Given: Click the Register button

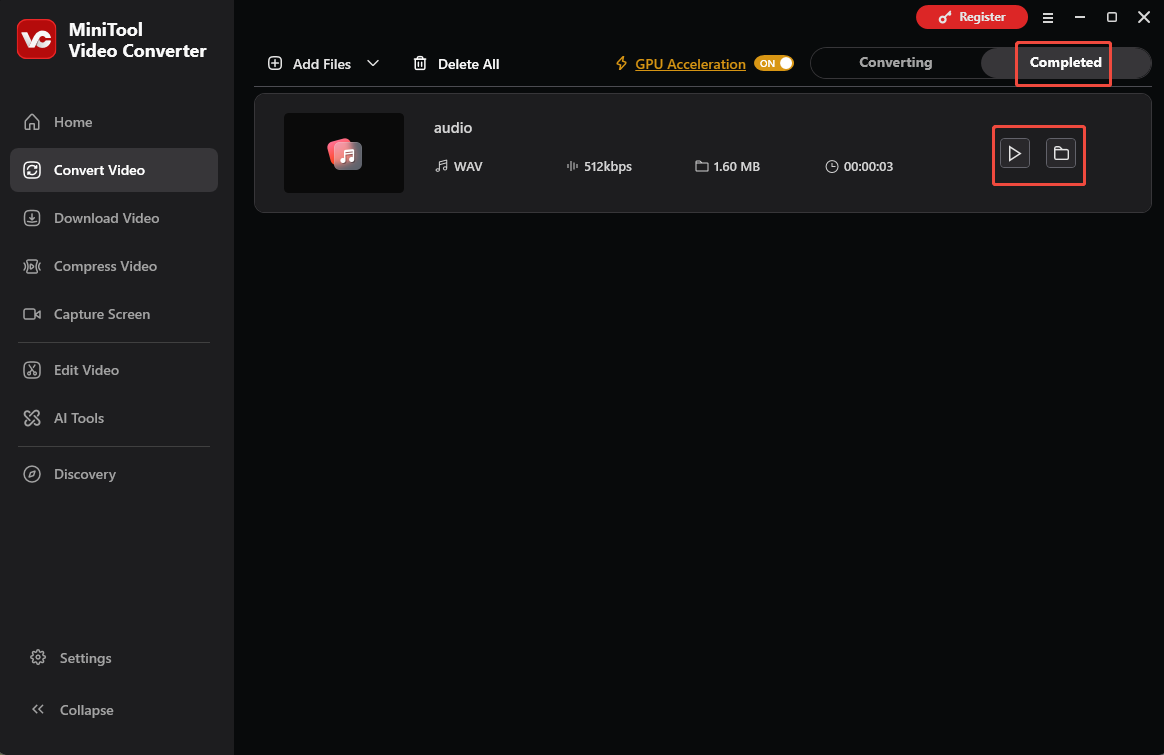Looking at the screenshot, I should tap(971, 17).
